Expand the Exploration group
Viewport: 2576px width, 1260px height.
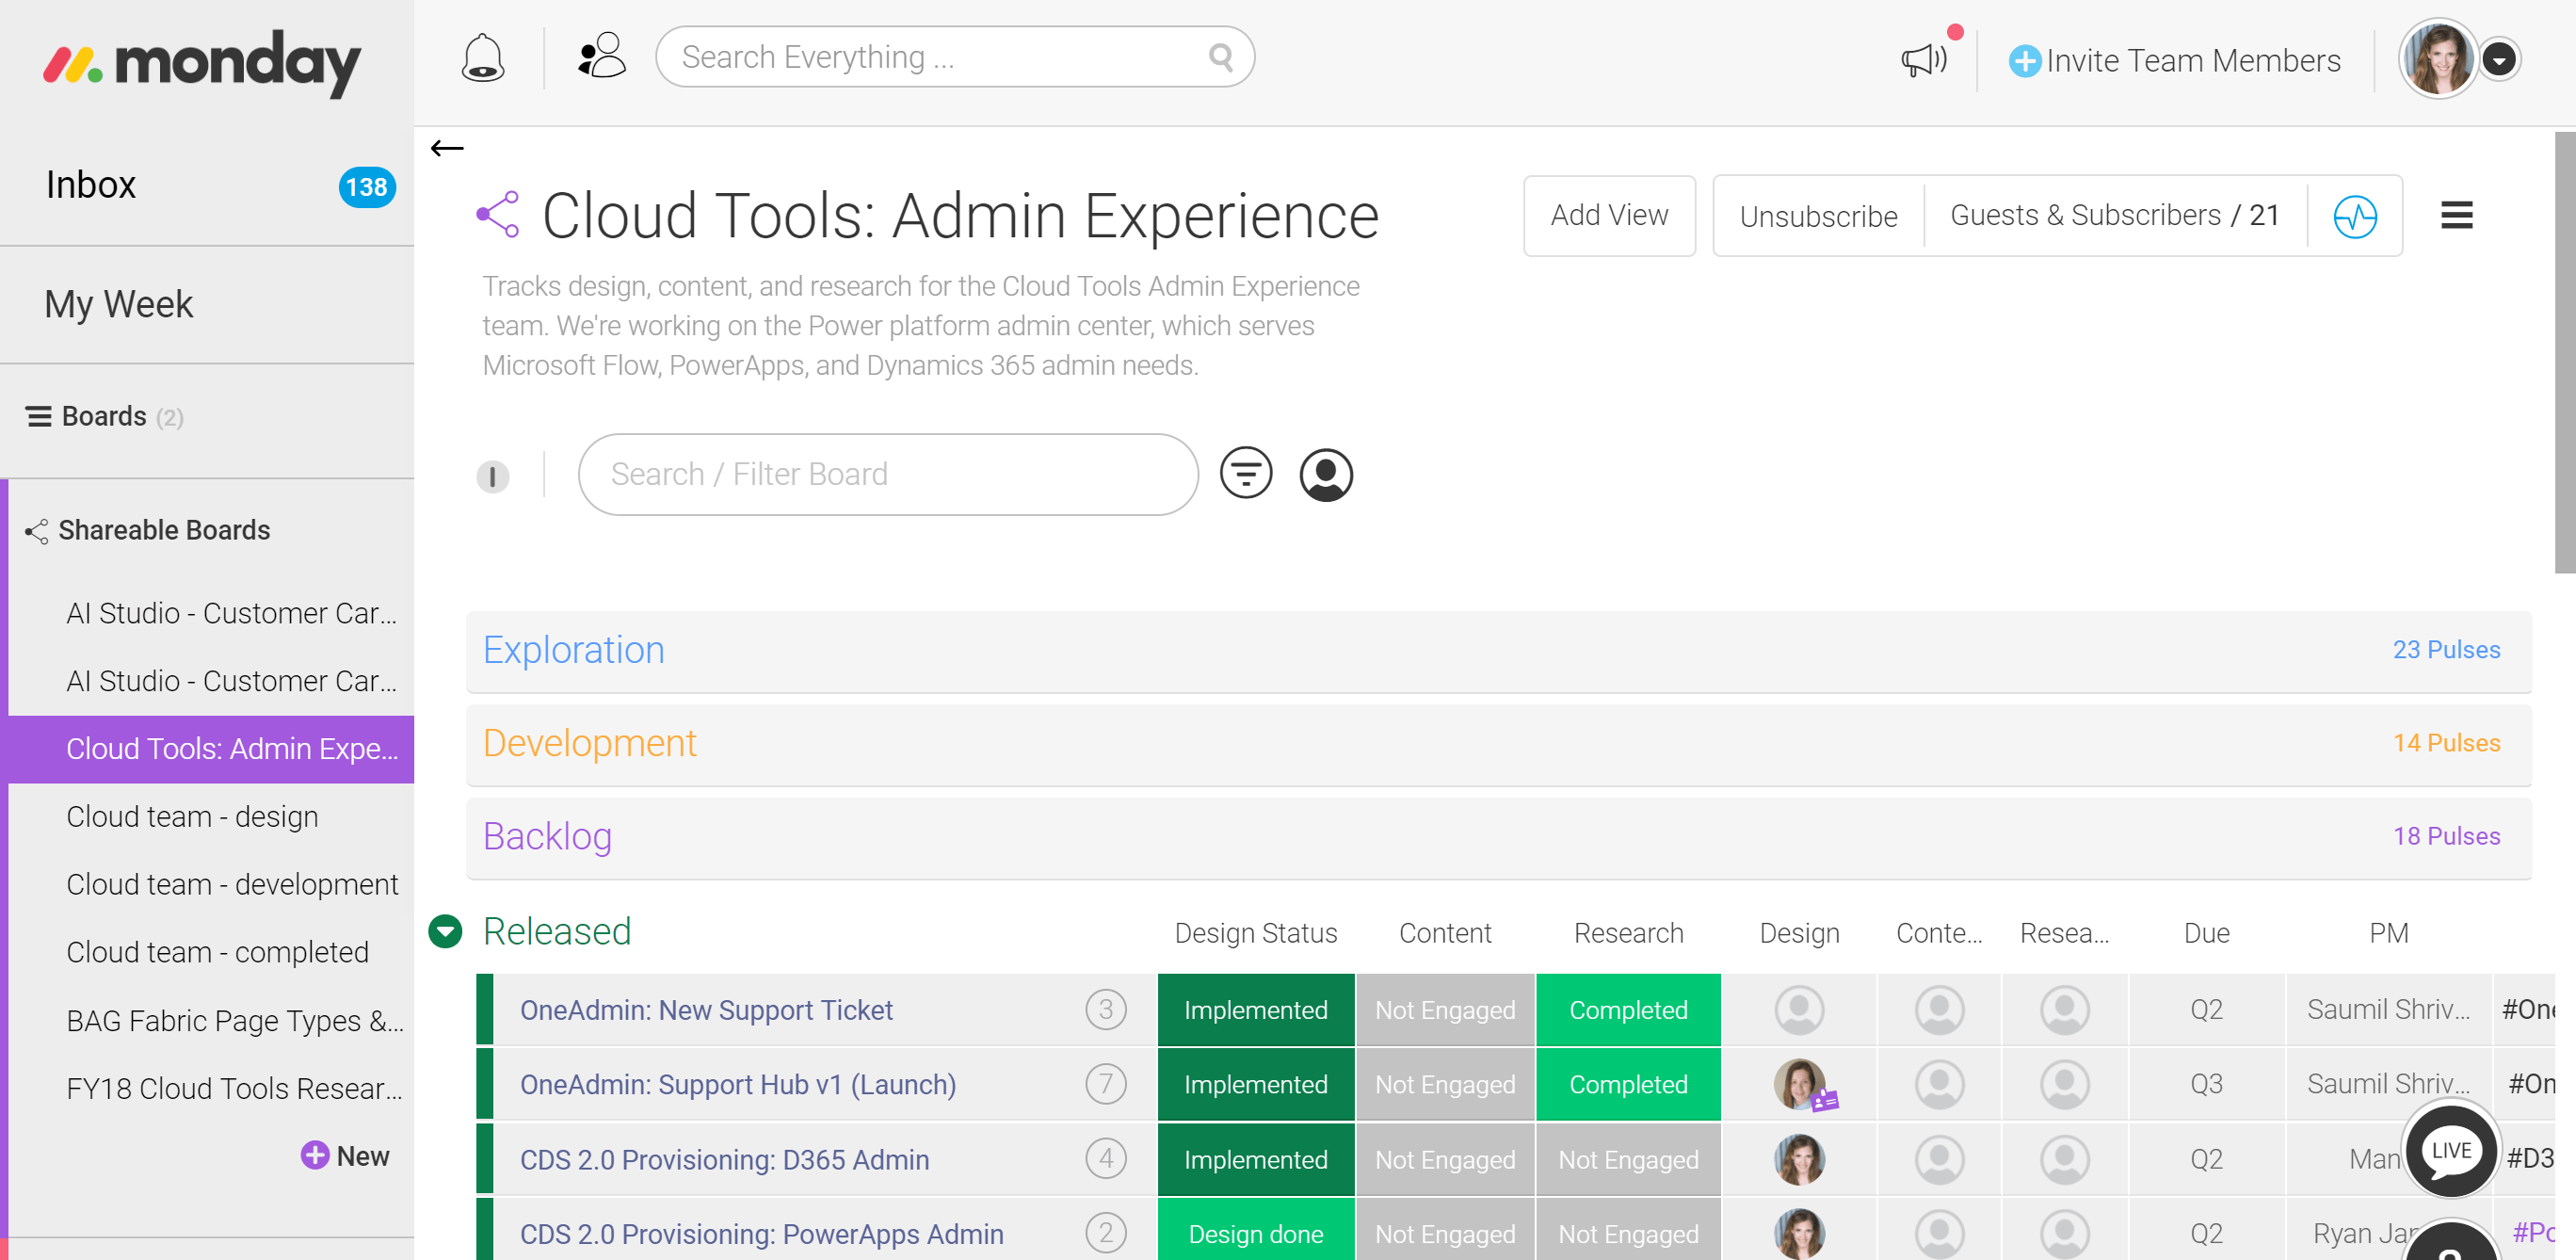(574, 650)
